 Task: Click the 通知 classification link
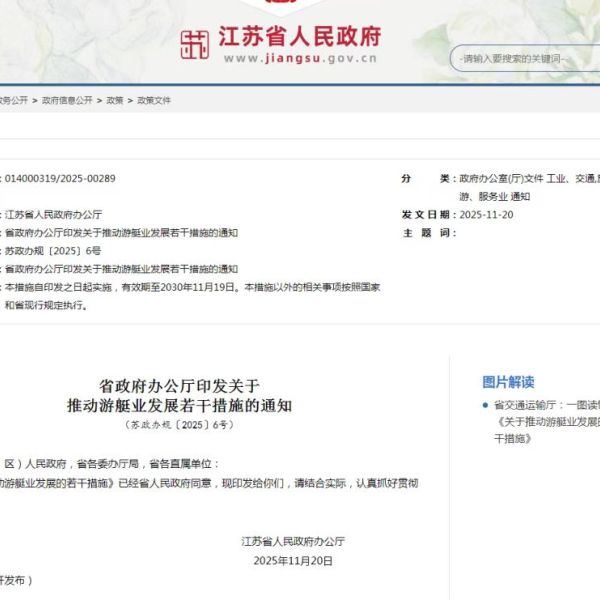point(521,197)
